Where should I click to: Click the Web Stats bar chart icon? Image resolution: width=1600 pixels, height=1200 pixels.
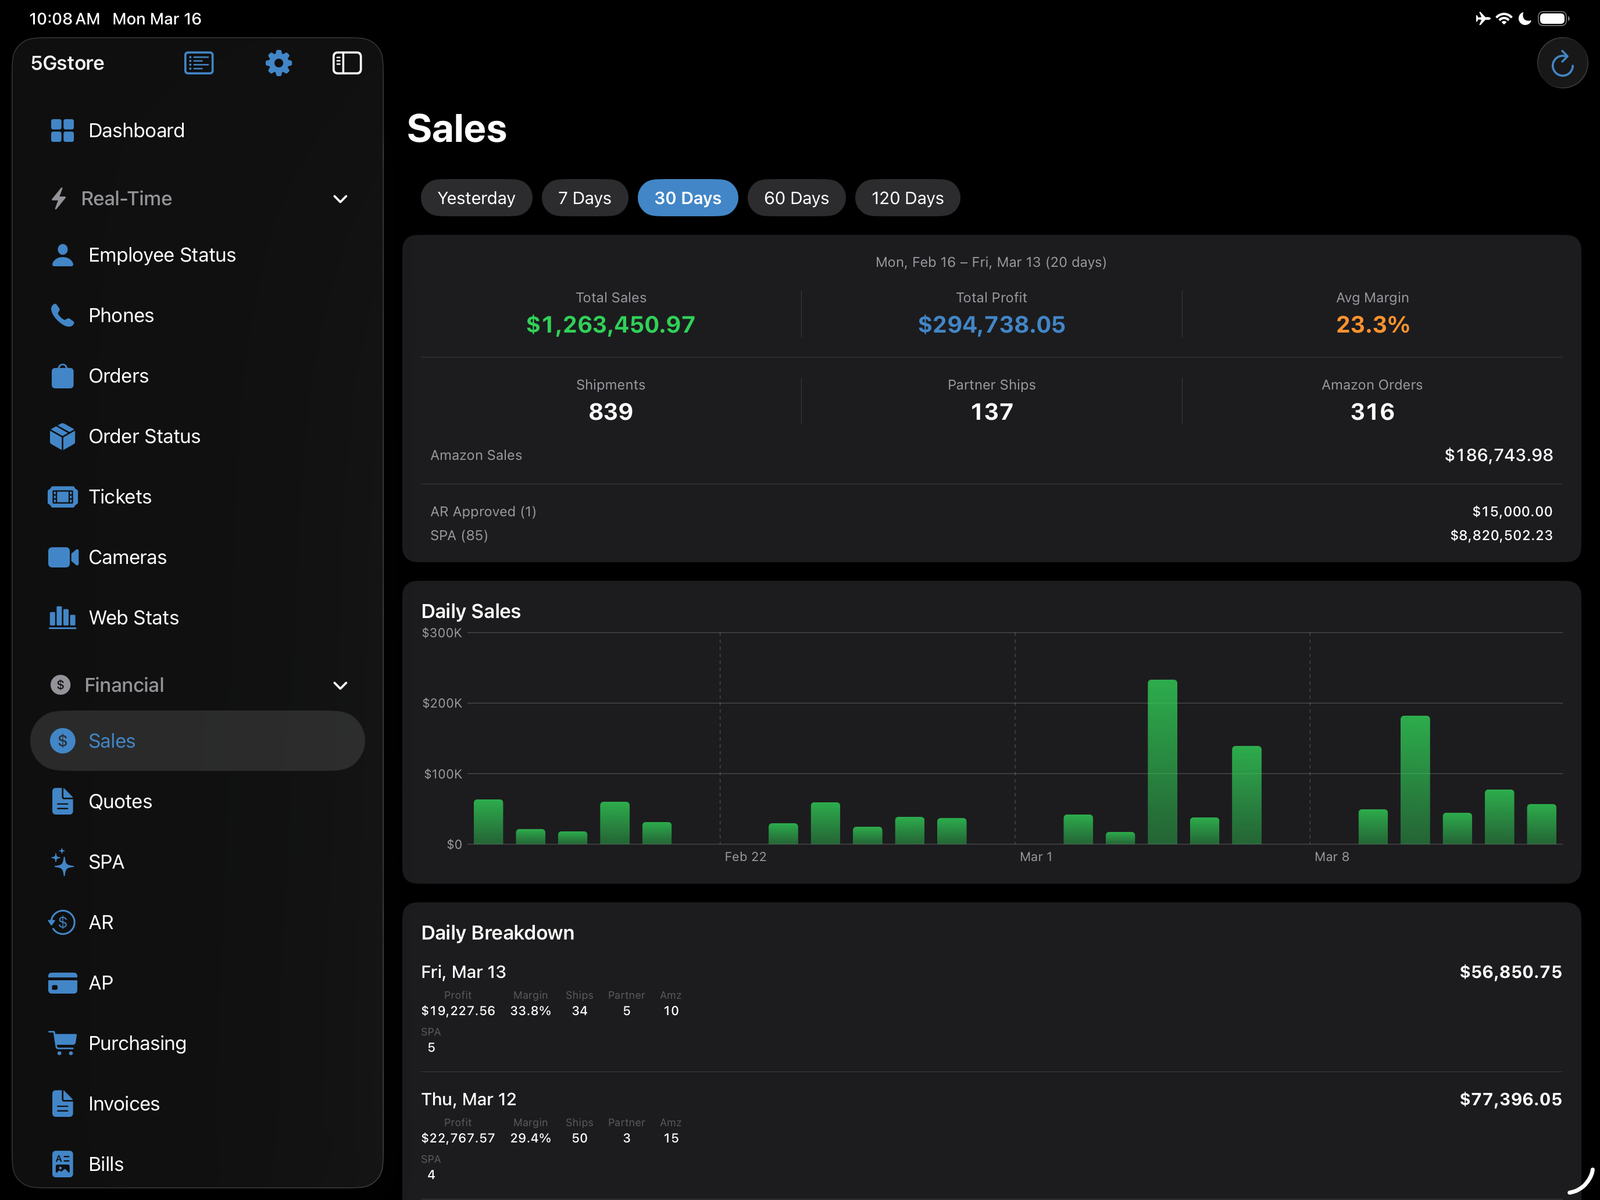tap(62, 617)
